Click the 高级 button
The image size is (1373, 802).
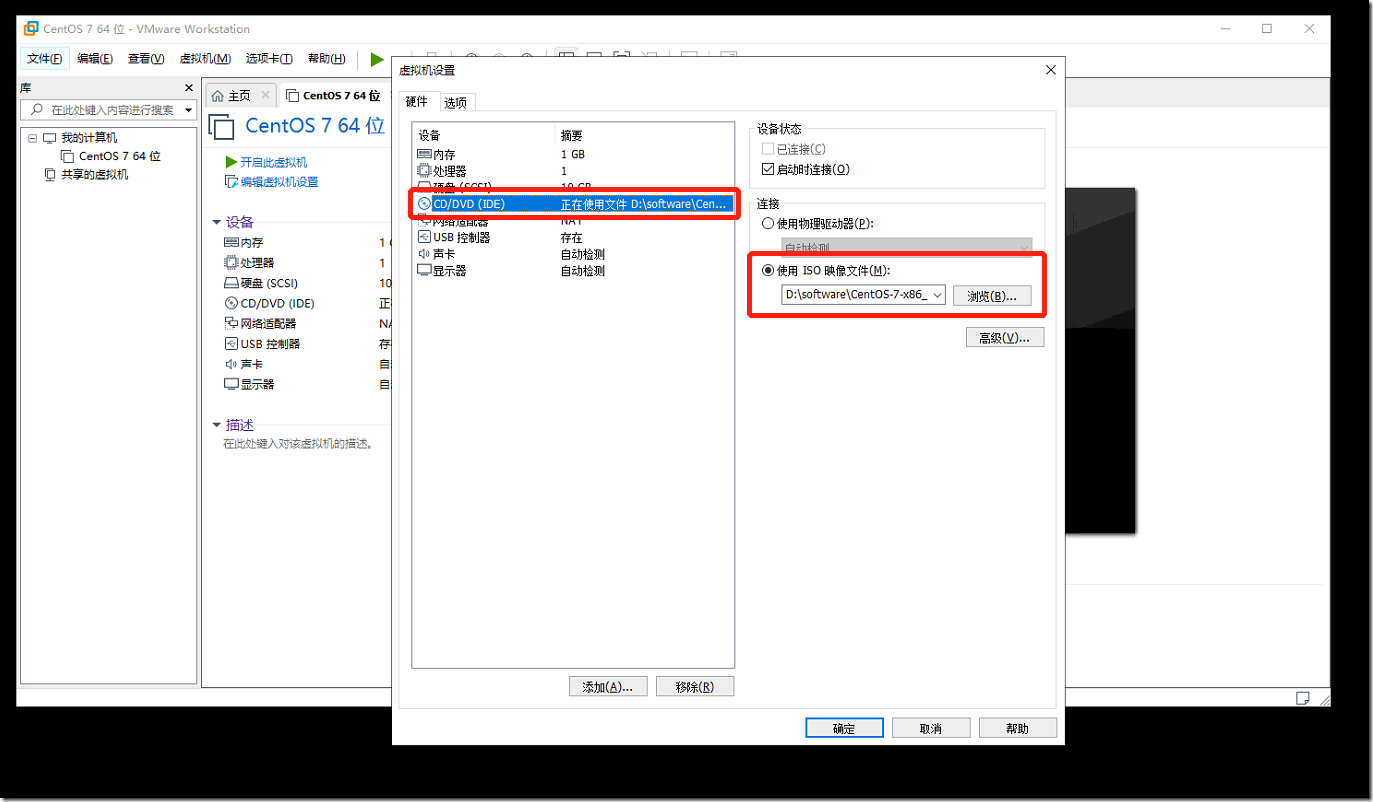coord(1005,338)
